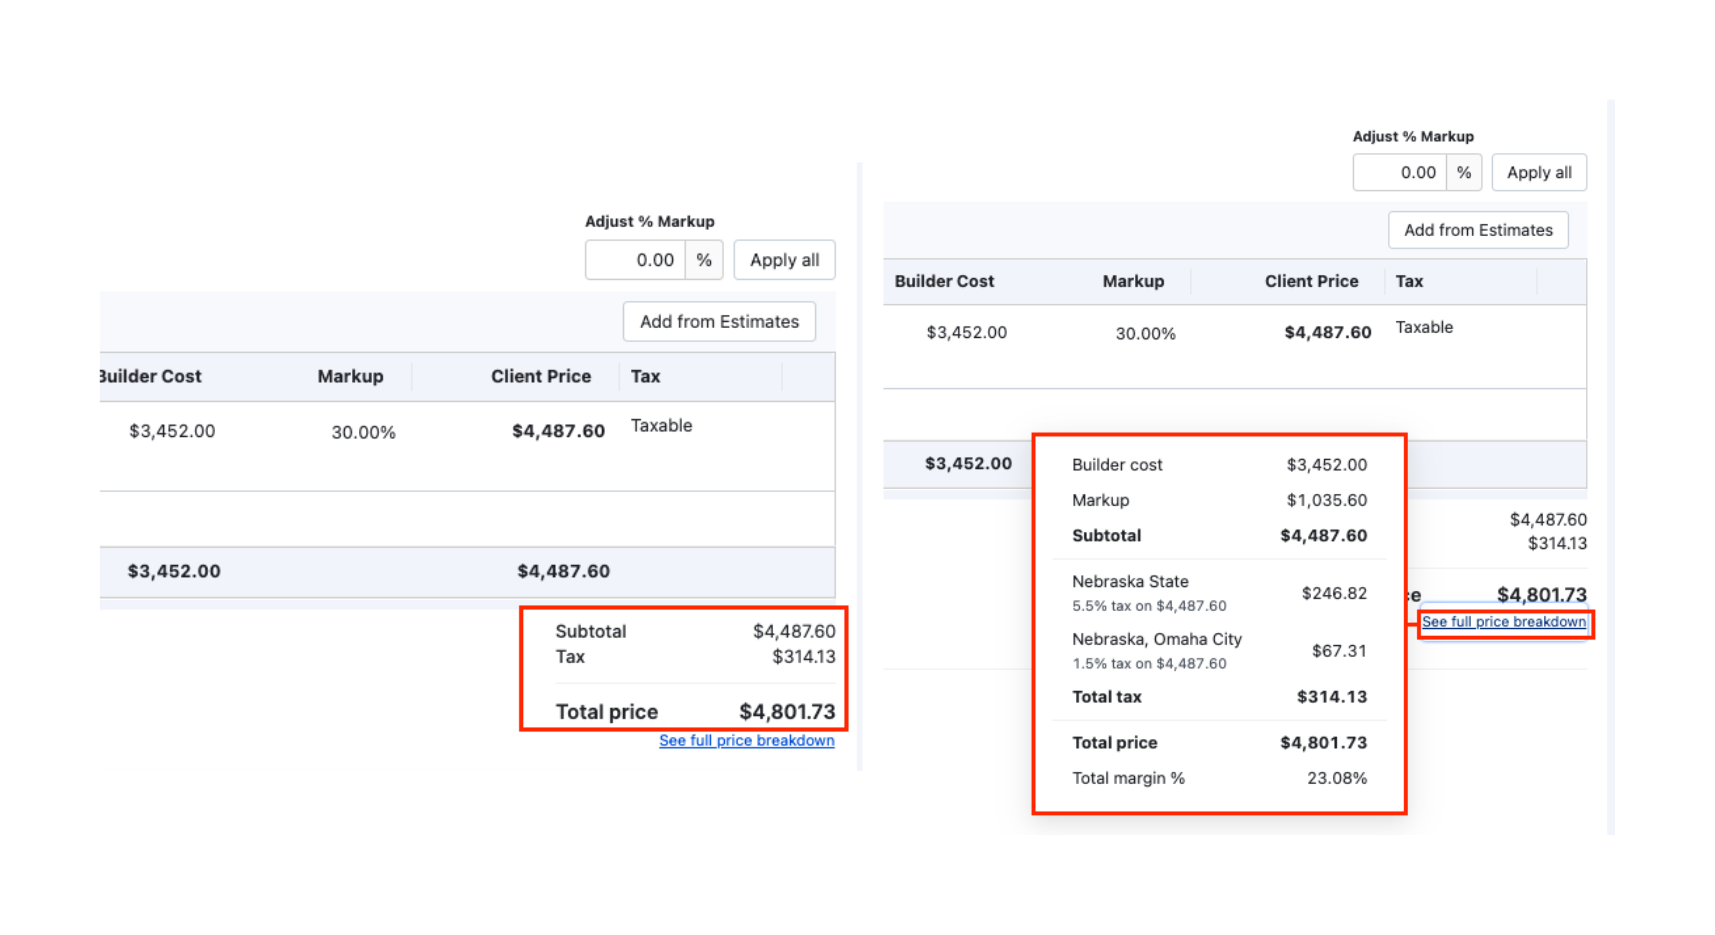Click the Markup $1,035.60 amount in the breakdown

pyautogui.click(x=1326, y=500)
